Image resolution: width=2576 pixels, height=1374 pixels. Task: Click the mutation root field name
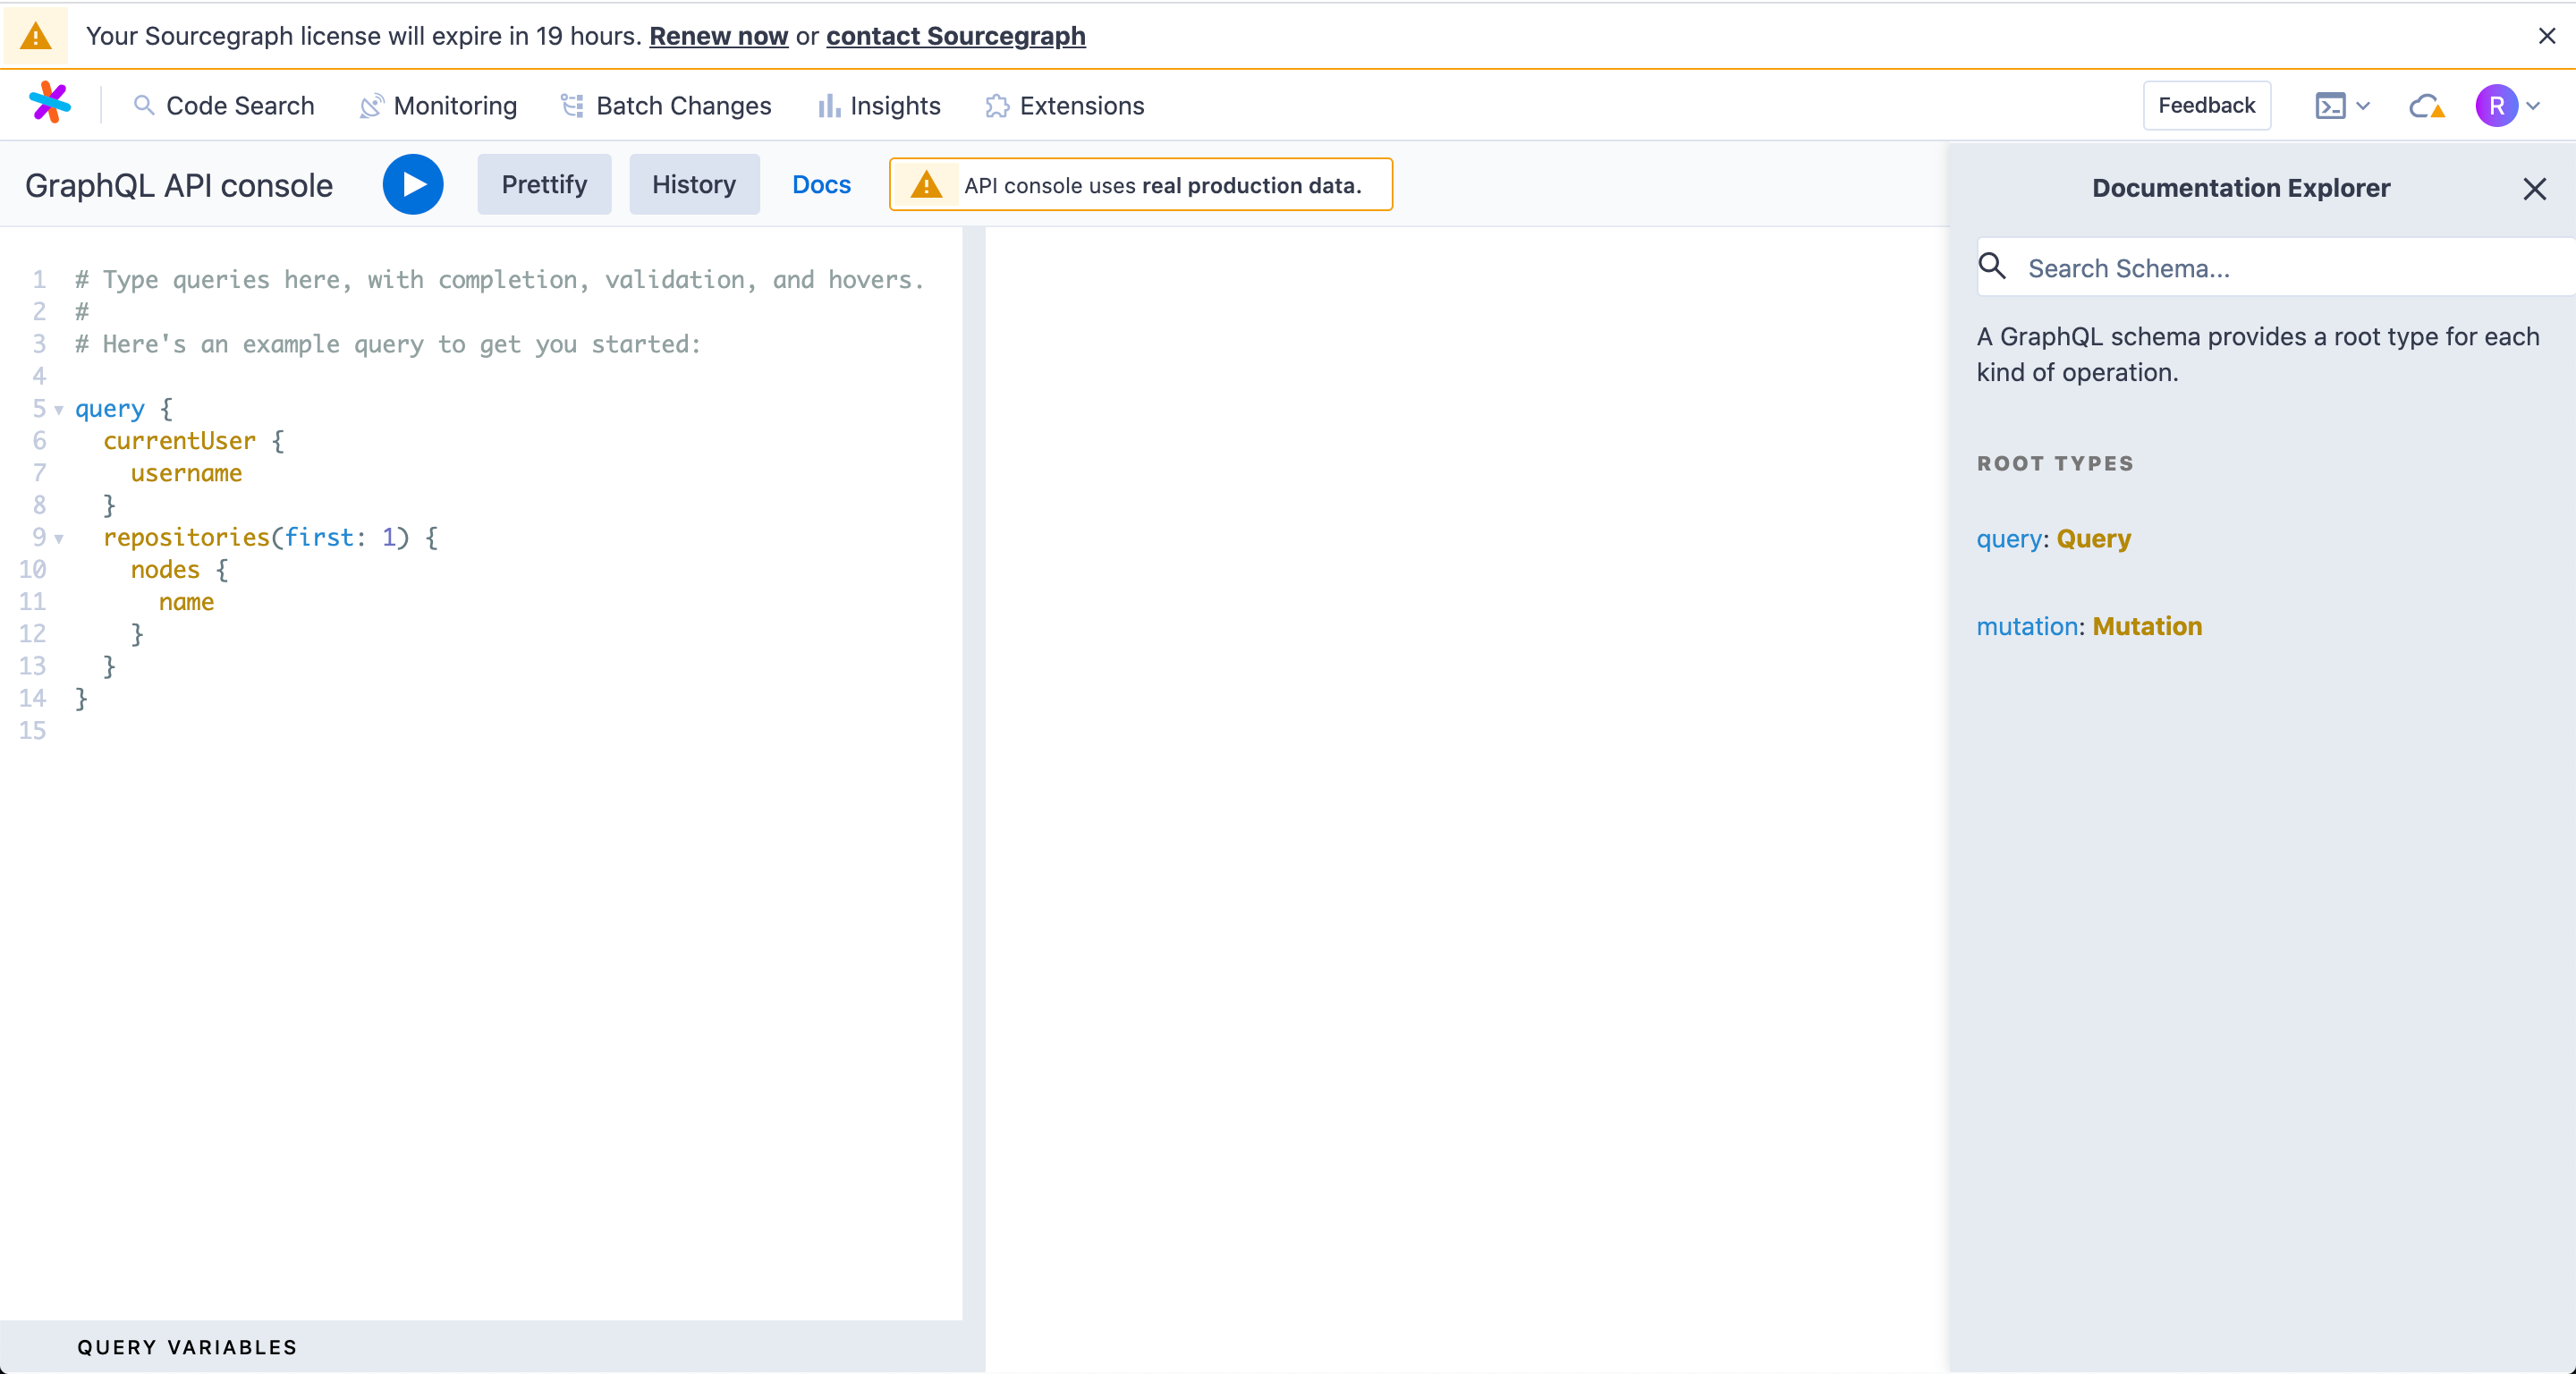tap(2027, 627)
